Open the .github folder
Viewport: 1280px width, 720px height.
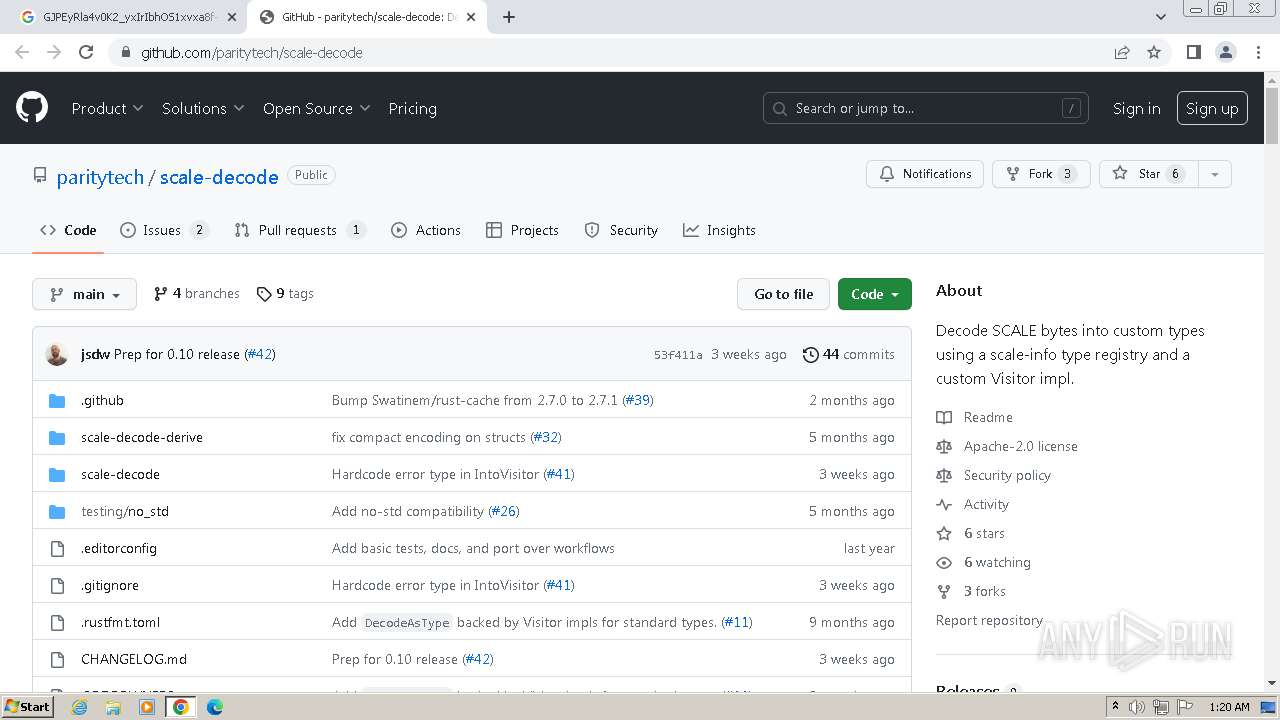pyautogui.click(x=102, y=400)
